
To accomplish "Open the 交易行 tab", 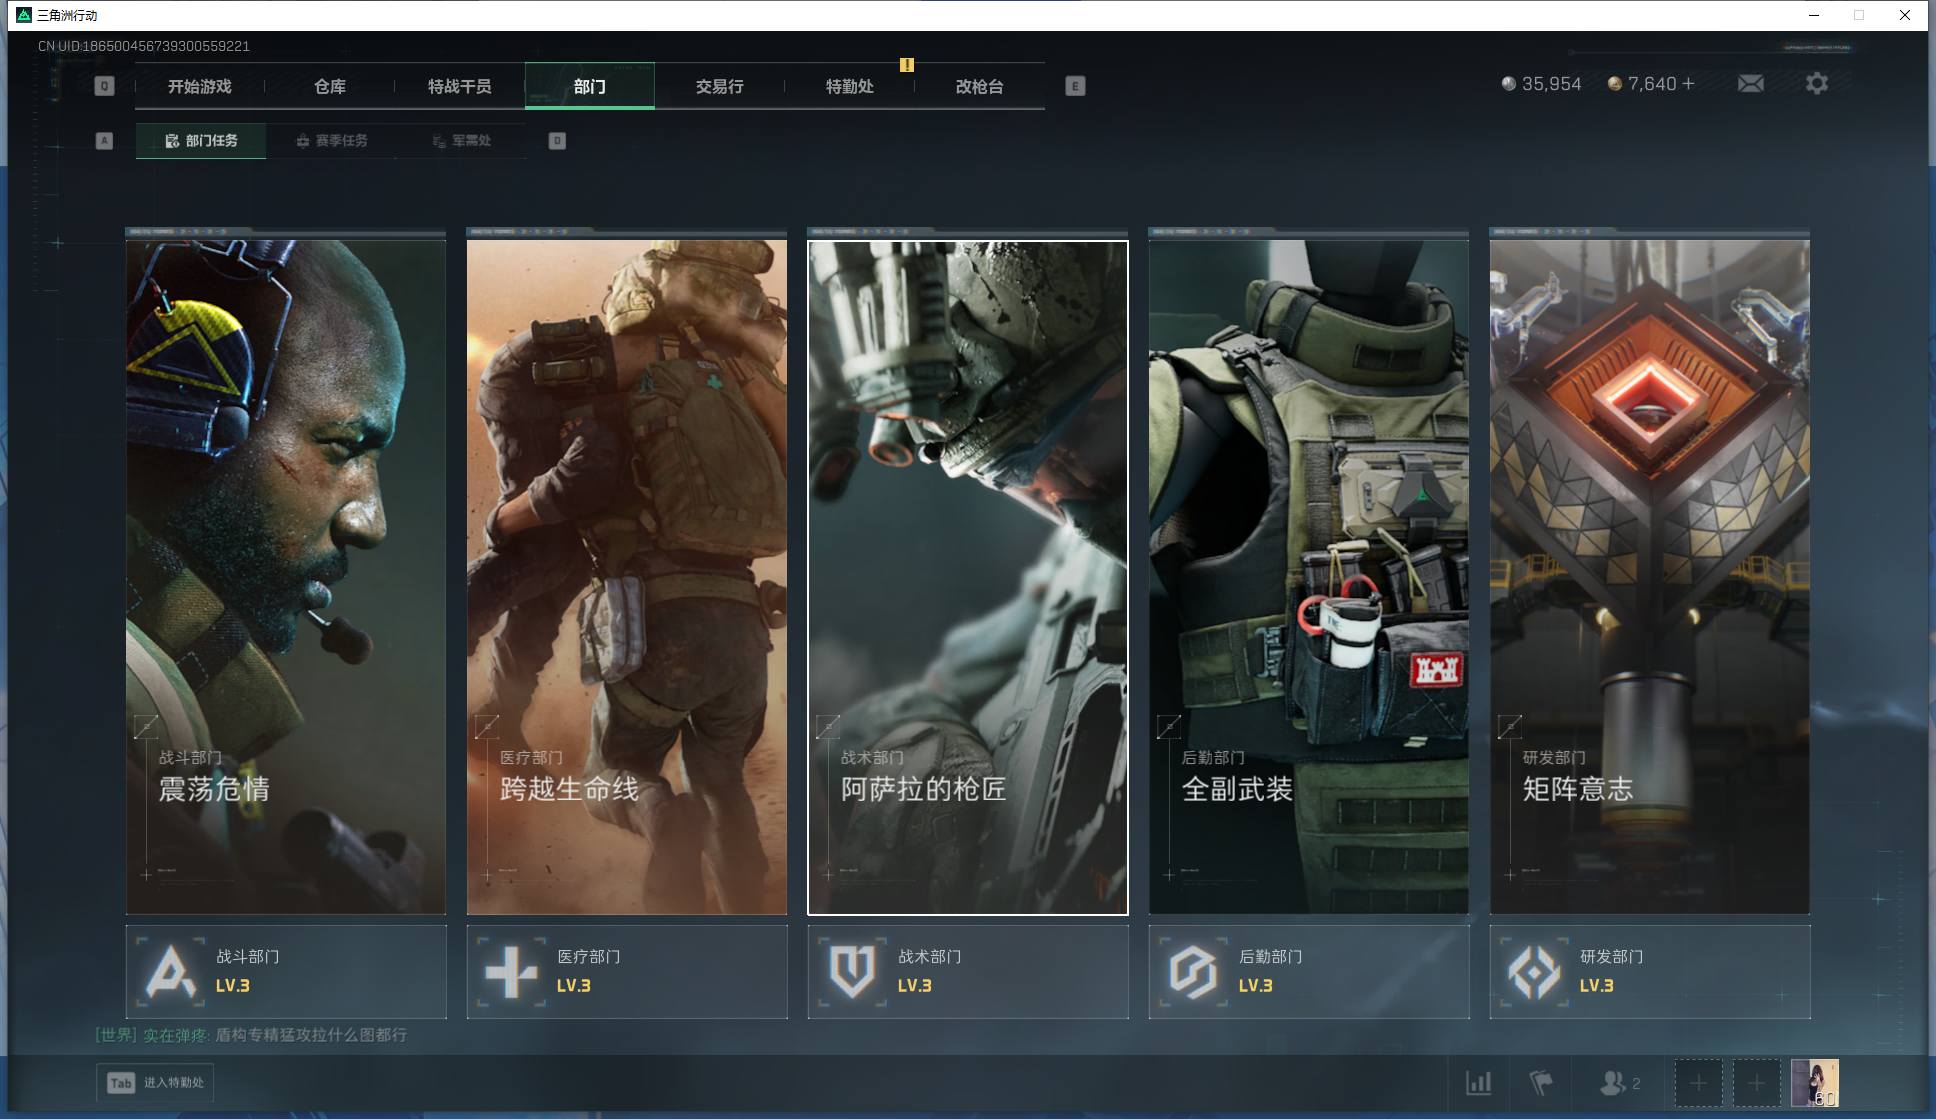I will [x=719, y=87].
